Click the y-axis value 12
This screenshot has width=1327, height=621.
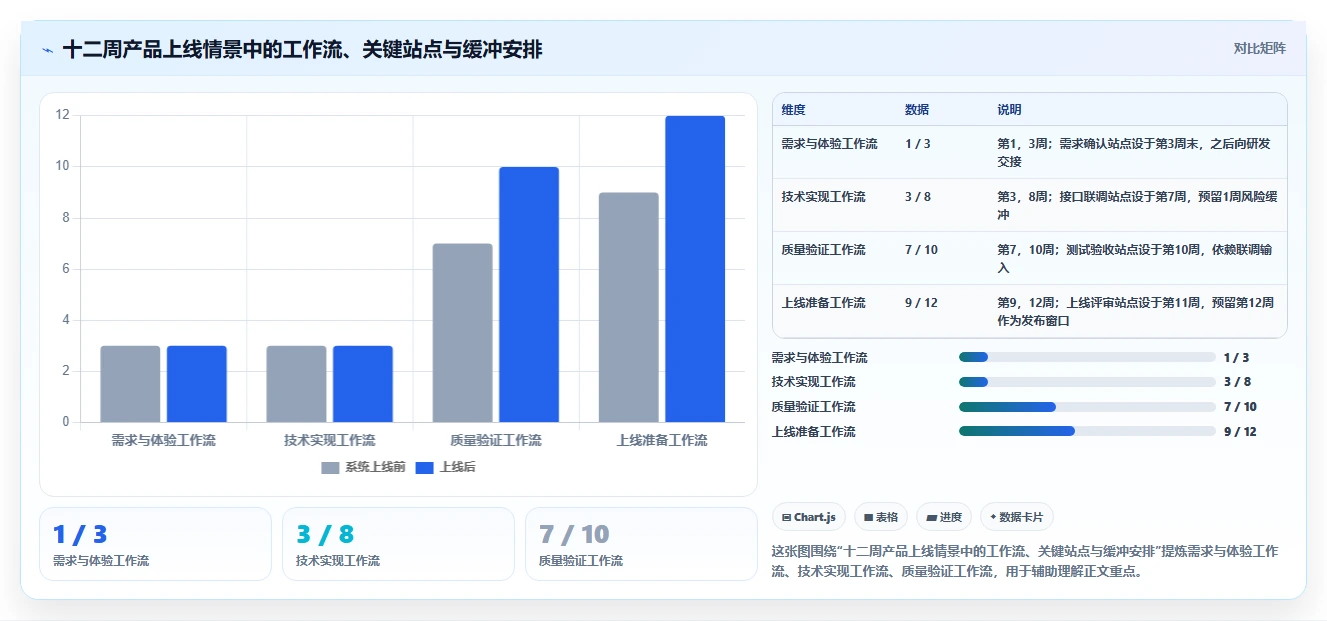(x=62, y=115)
